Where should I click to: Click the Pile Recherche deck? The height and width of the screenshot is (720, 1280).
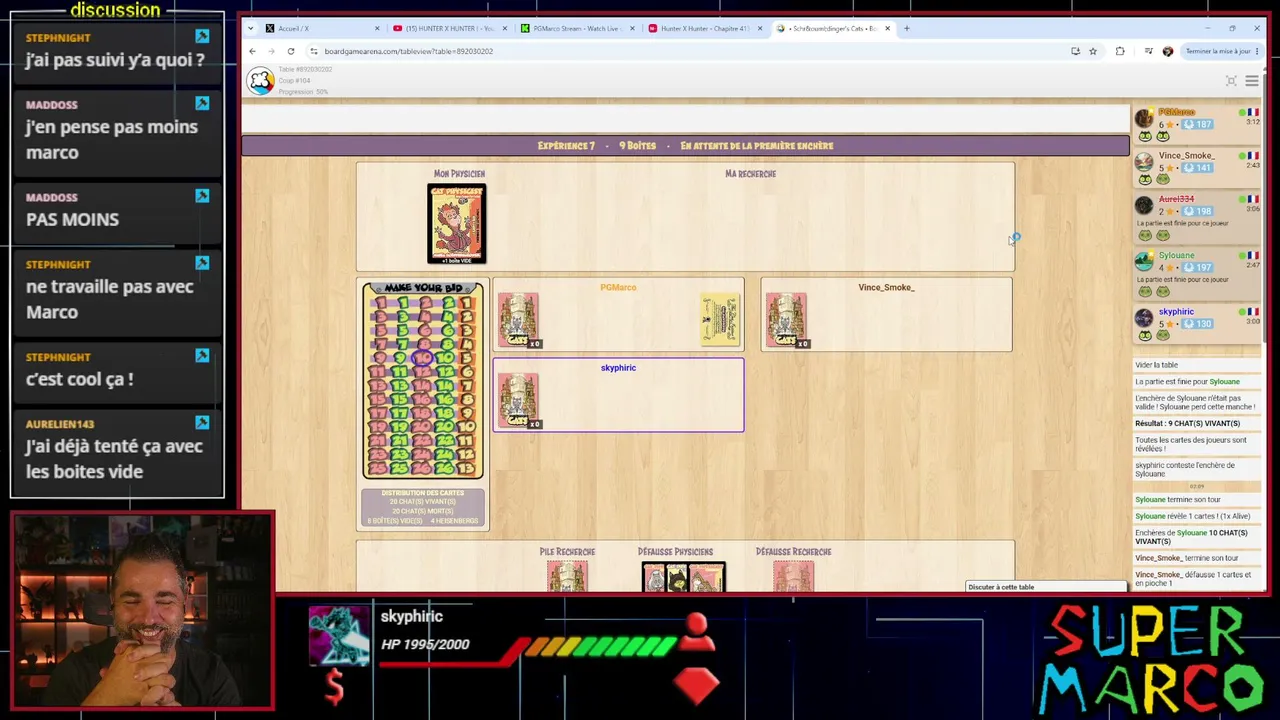click(567, 576)
